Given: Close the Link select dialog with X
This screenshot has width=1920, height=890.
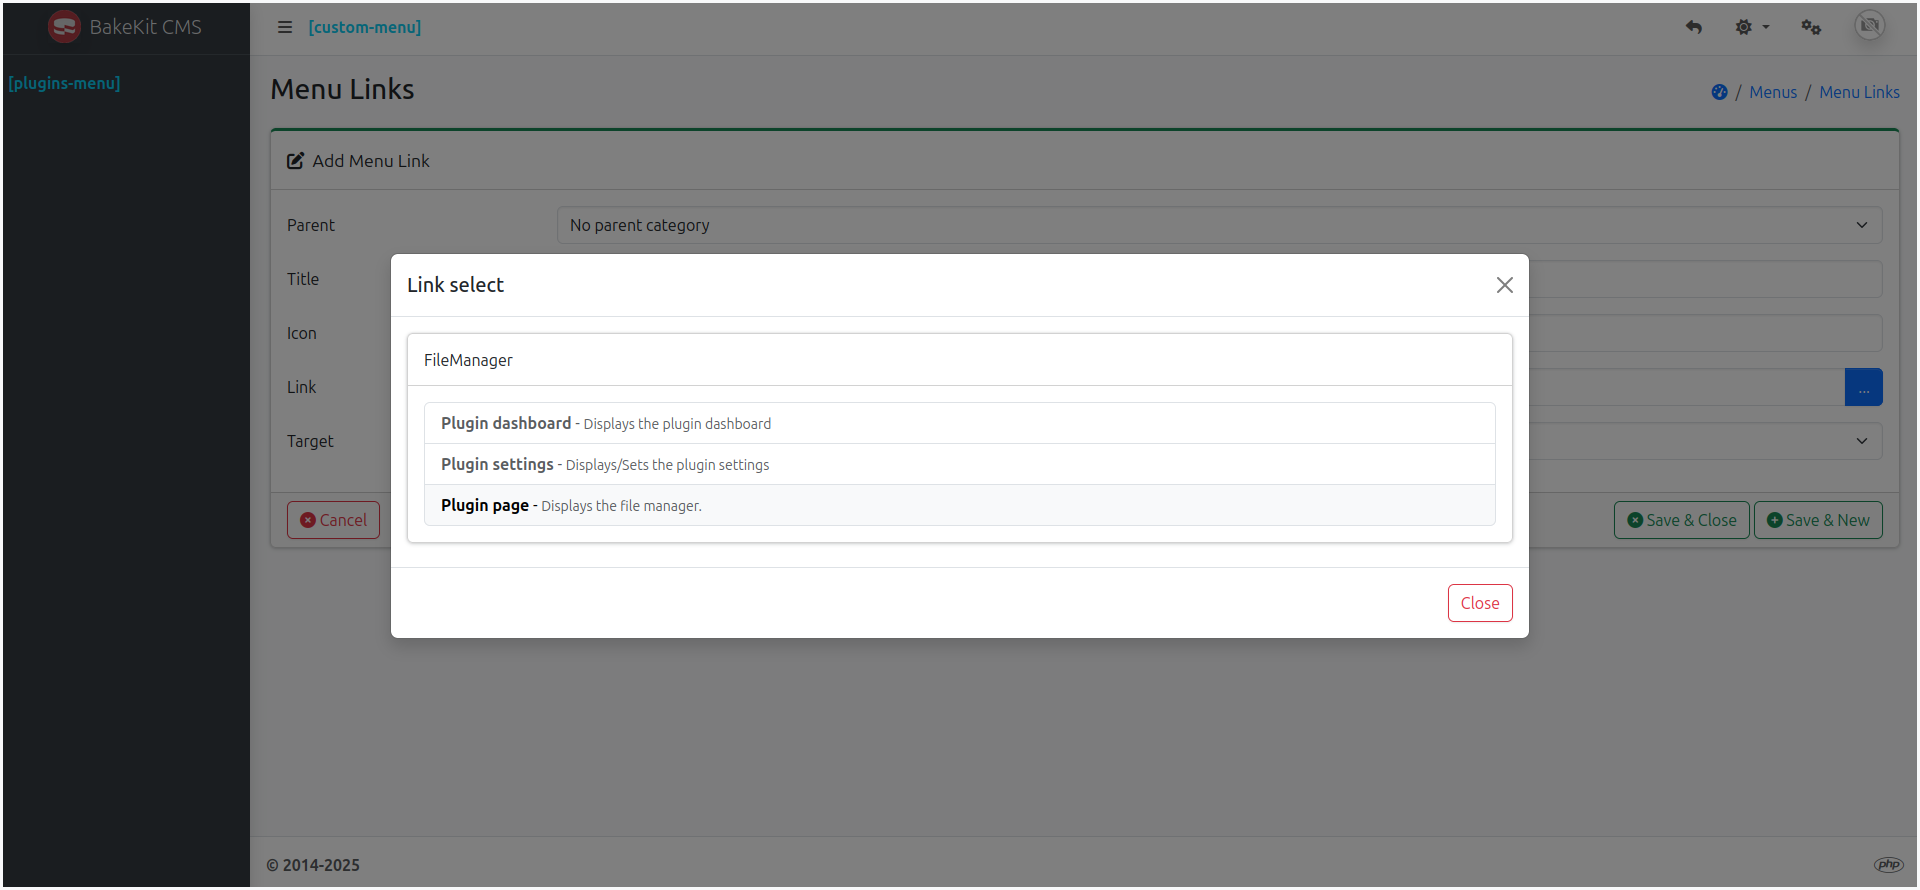Looking at the screenshot, I should pos(1504,285).
